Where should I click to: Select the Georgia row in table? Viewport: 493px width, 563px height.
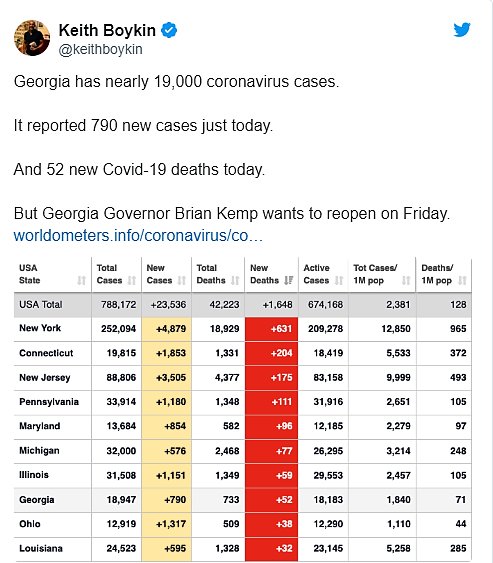click(243, 500)
